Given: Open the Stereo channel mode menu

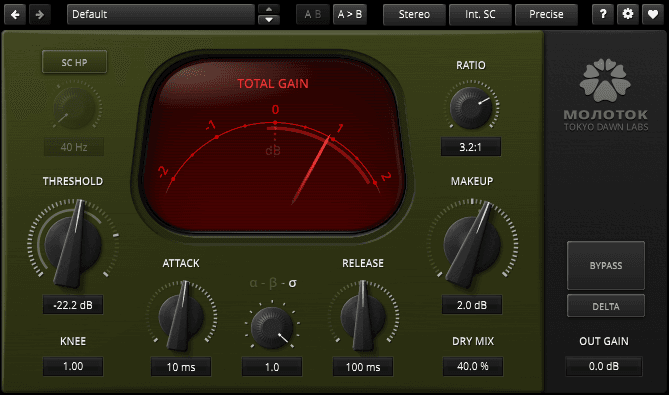Looking at the screenshot, I should [414, 15].
